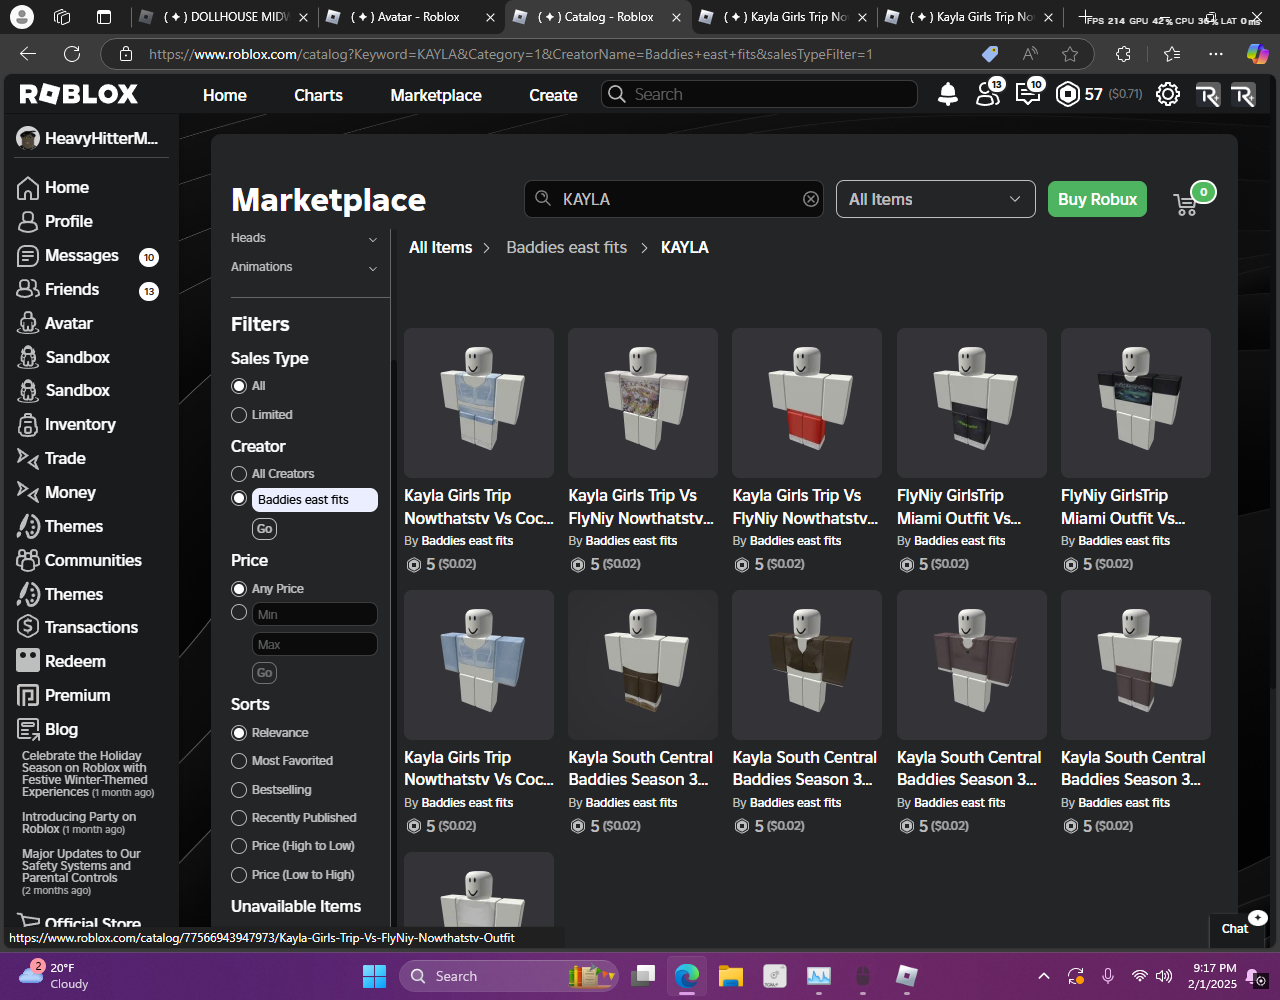Open the All Items category dropdown
This screenshot has height=1000, width=1280.
pyautogui.click(x=935, y=199)
